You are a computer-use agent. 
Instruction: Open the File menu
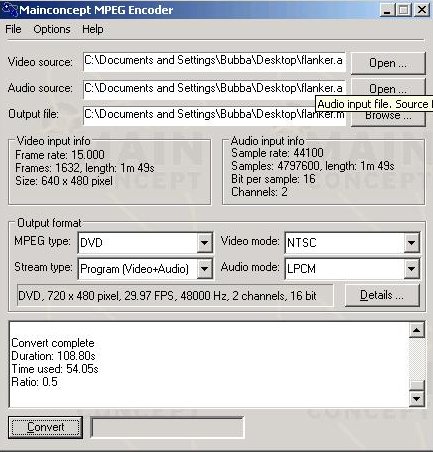point(13,29)
